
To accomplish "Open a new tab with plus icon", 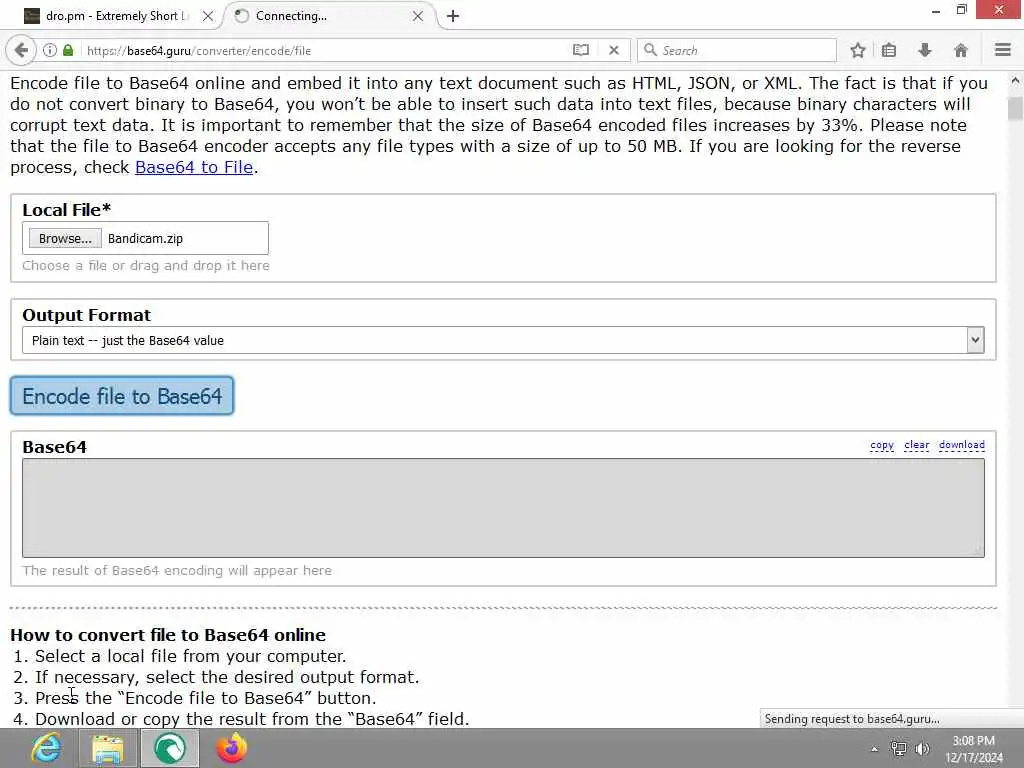I will 453,16.
